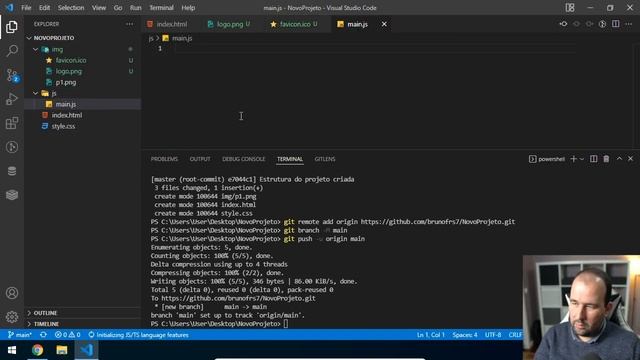The image size is (640, 360).
Task: Open the terminal launch profile dropdown arrow
Action: coord(582,159)
